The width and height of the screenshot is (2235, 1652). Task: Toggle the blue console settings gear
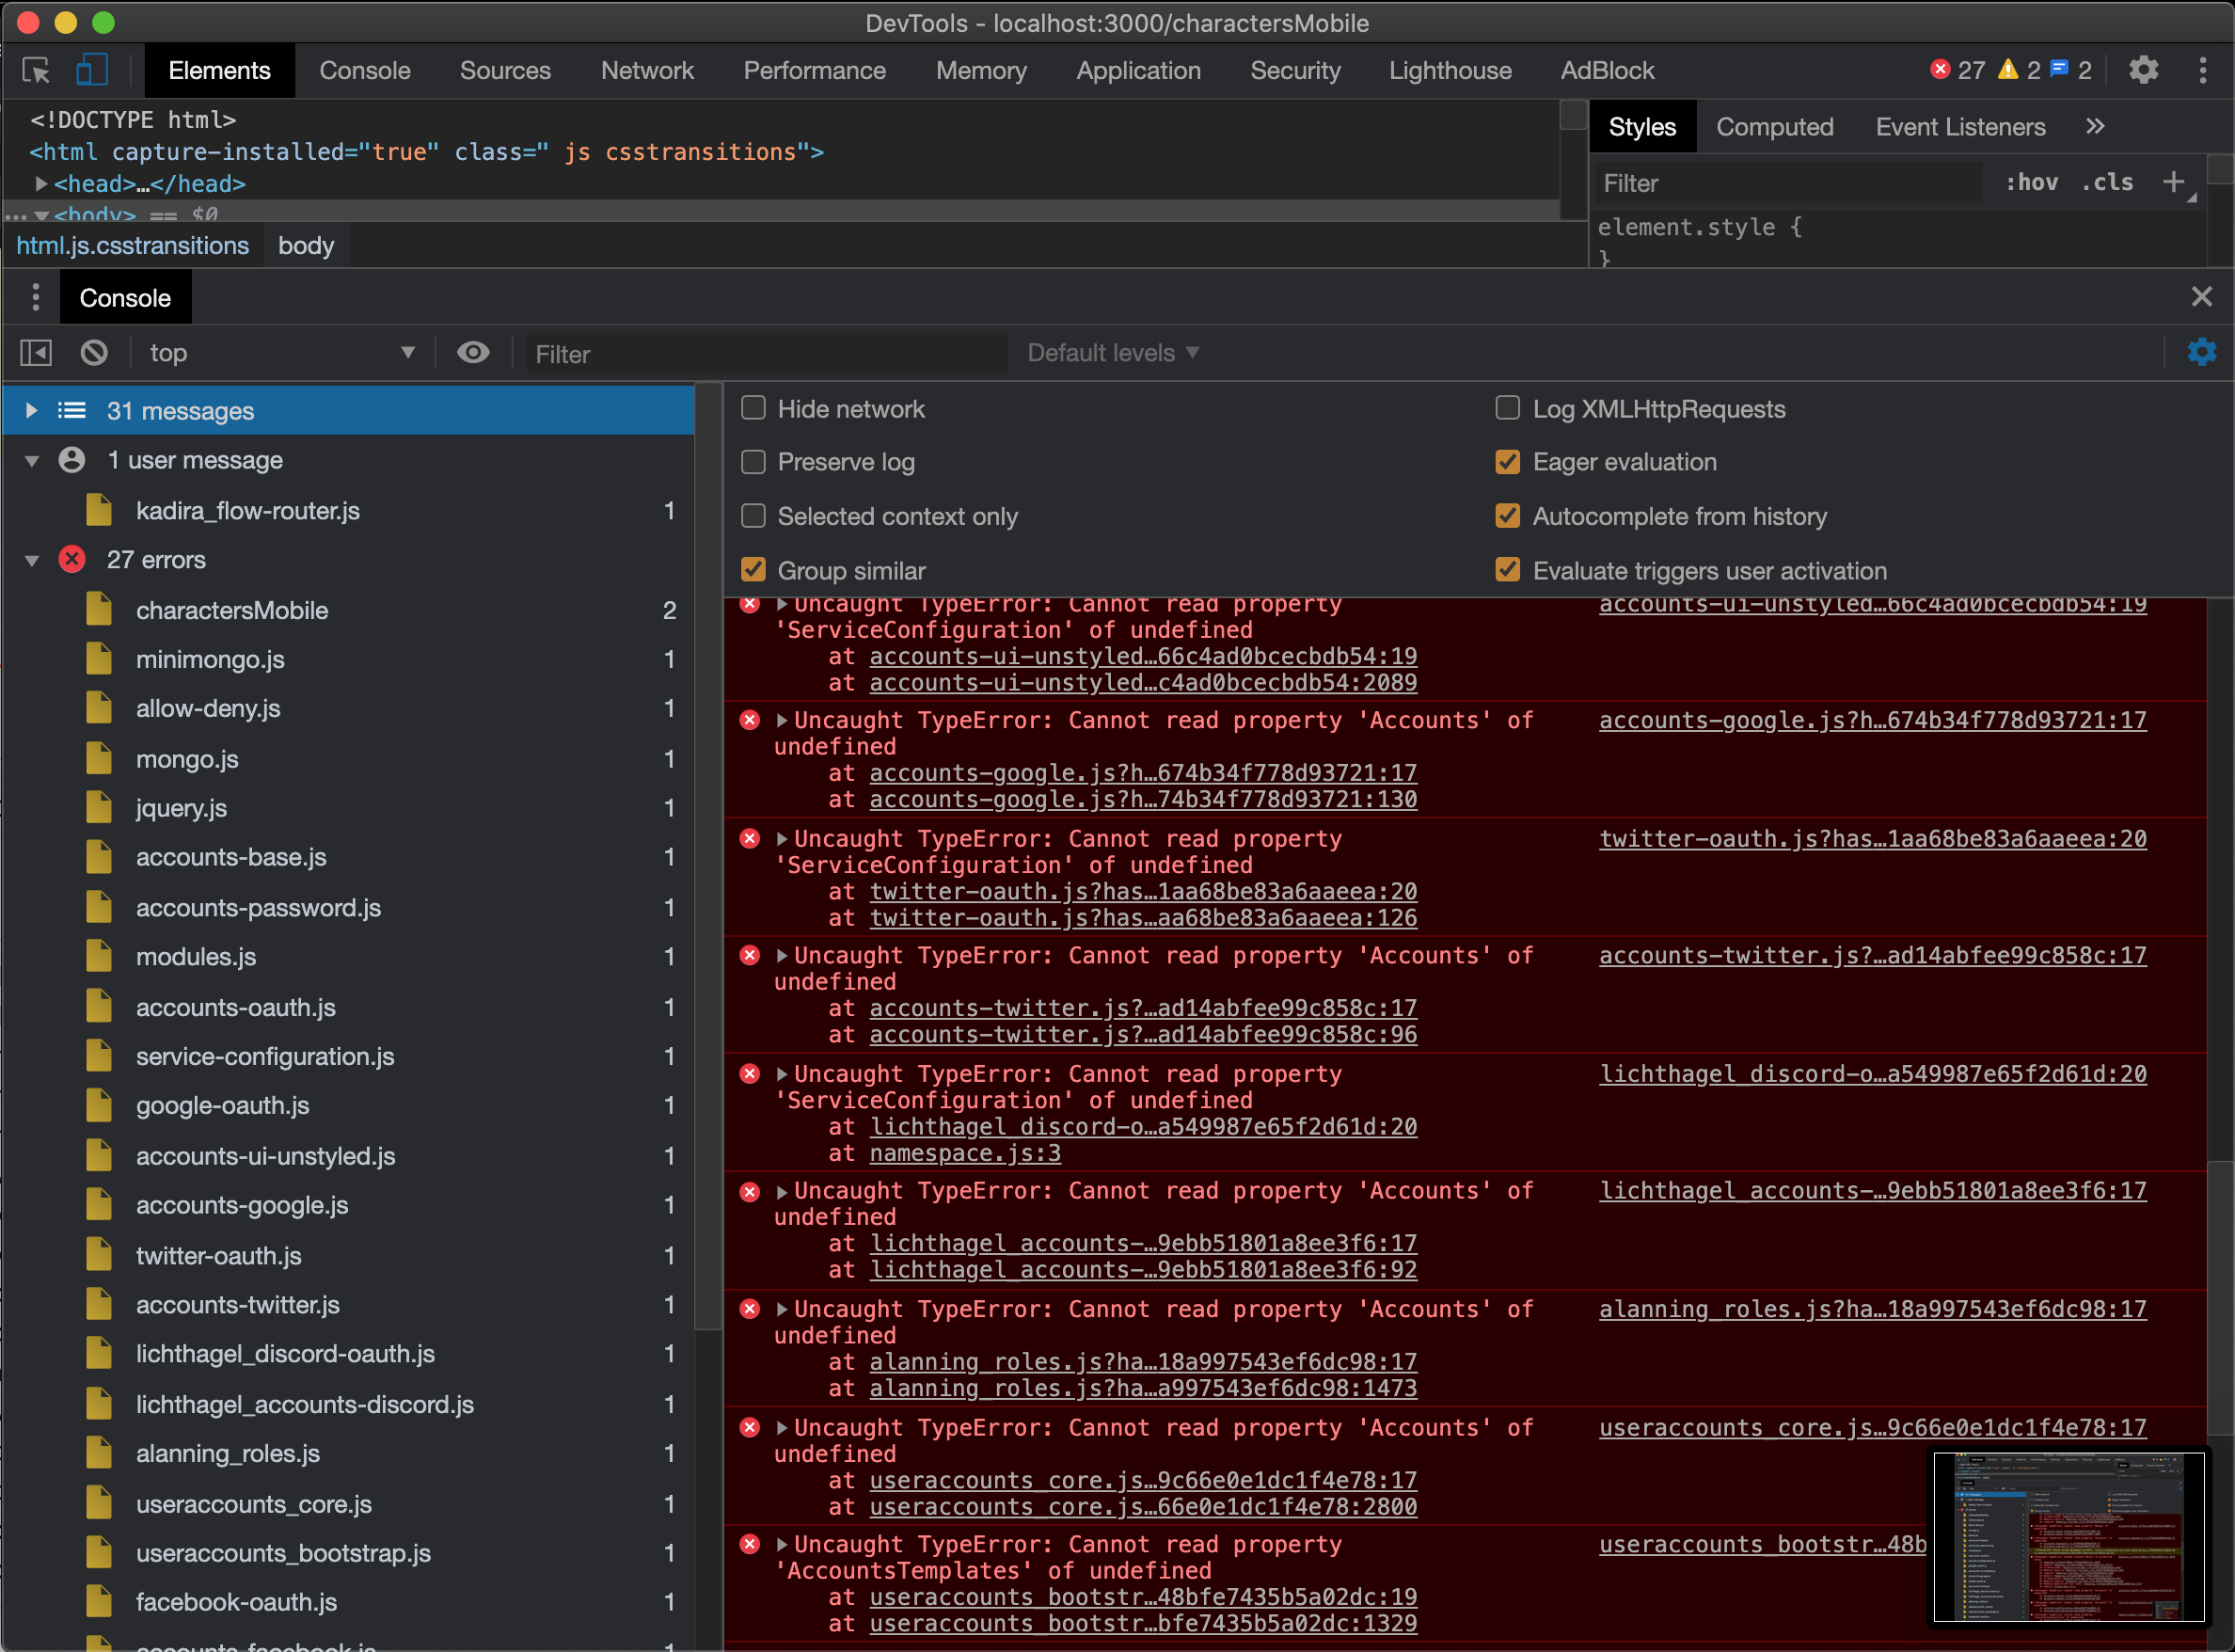(2201, 352)
